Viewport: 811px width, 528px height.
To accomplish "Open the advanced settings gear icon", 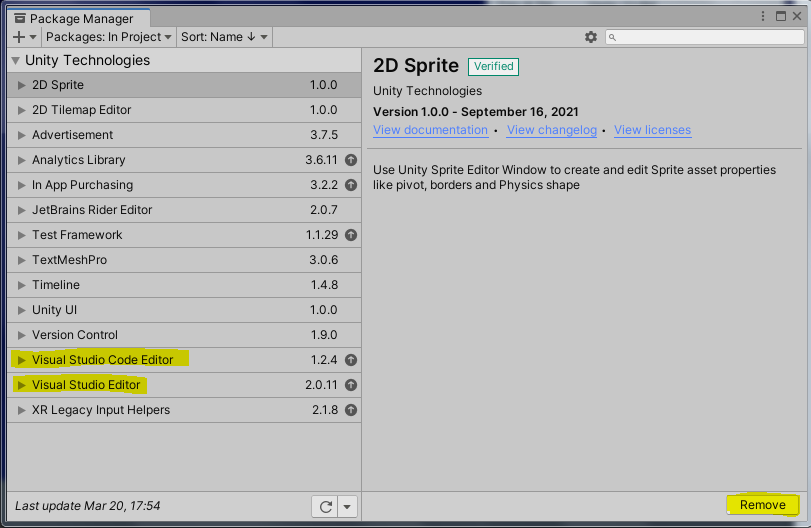I will [591, 37].
